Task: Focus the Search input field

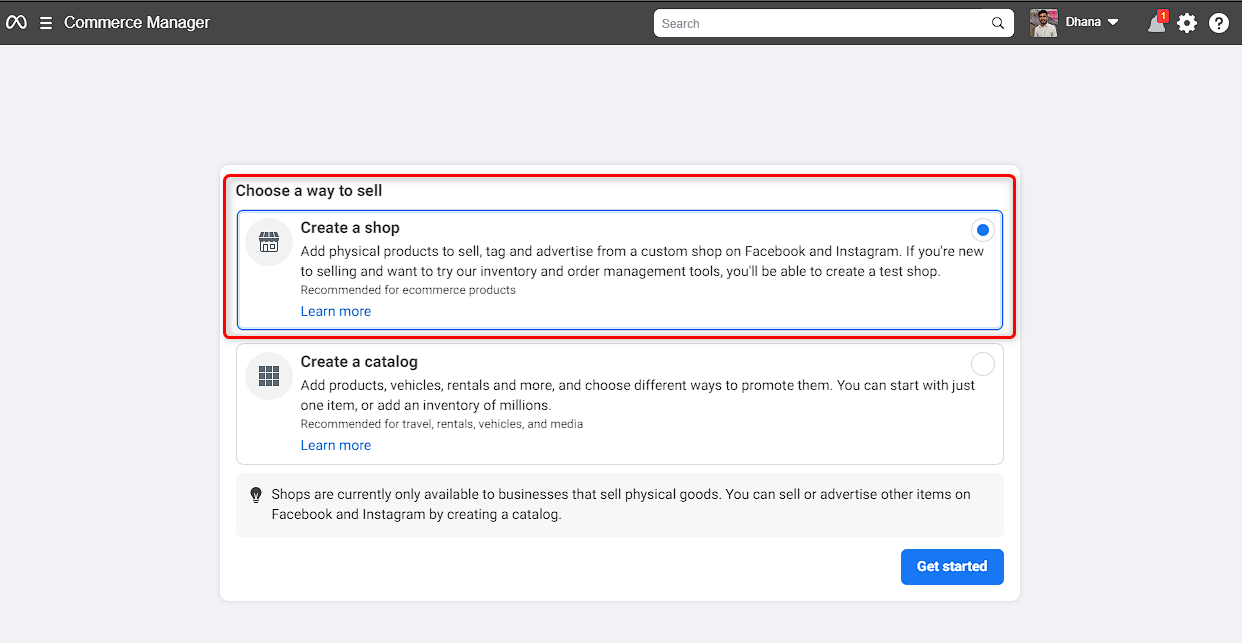Action: [x=834, y=23]
